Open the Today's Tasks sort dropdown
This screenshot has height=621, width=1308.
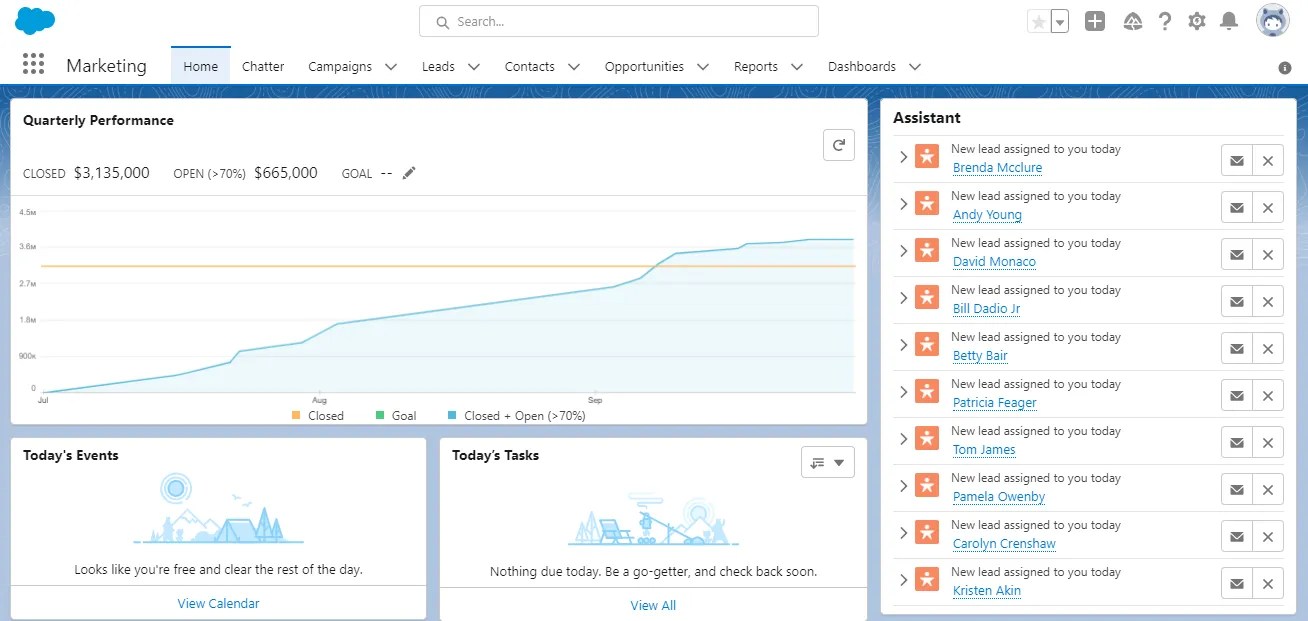pyautogui.click(x=827, y=461)
